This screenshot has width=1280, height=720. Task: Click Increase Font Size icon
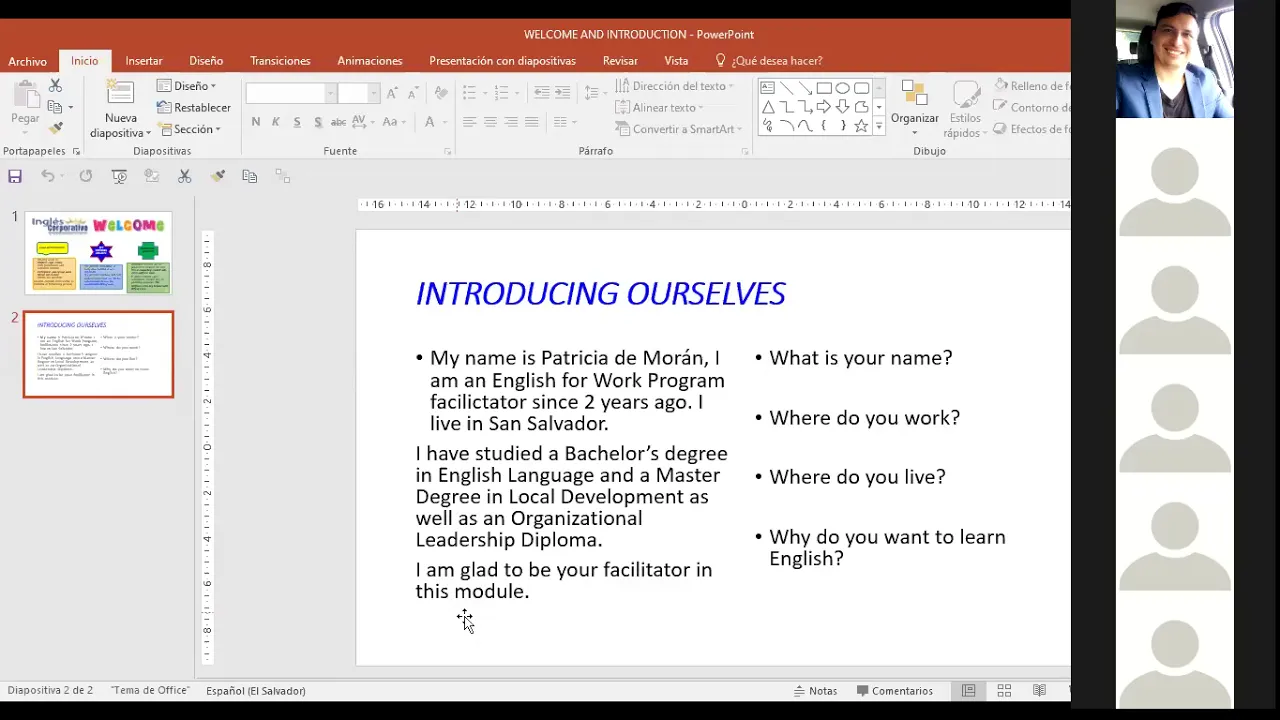tap(392, 93)
